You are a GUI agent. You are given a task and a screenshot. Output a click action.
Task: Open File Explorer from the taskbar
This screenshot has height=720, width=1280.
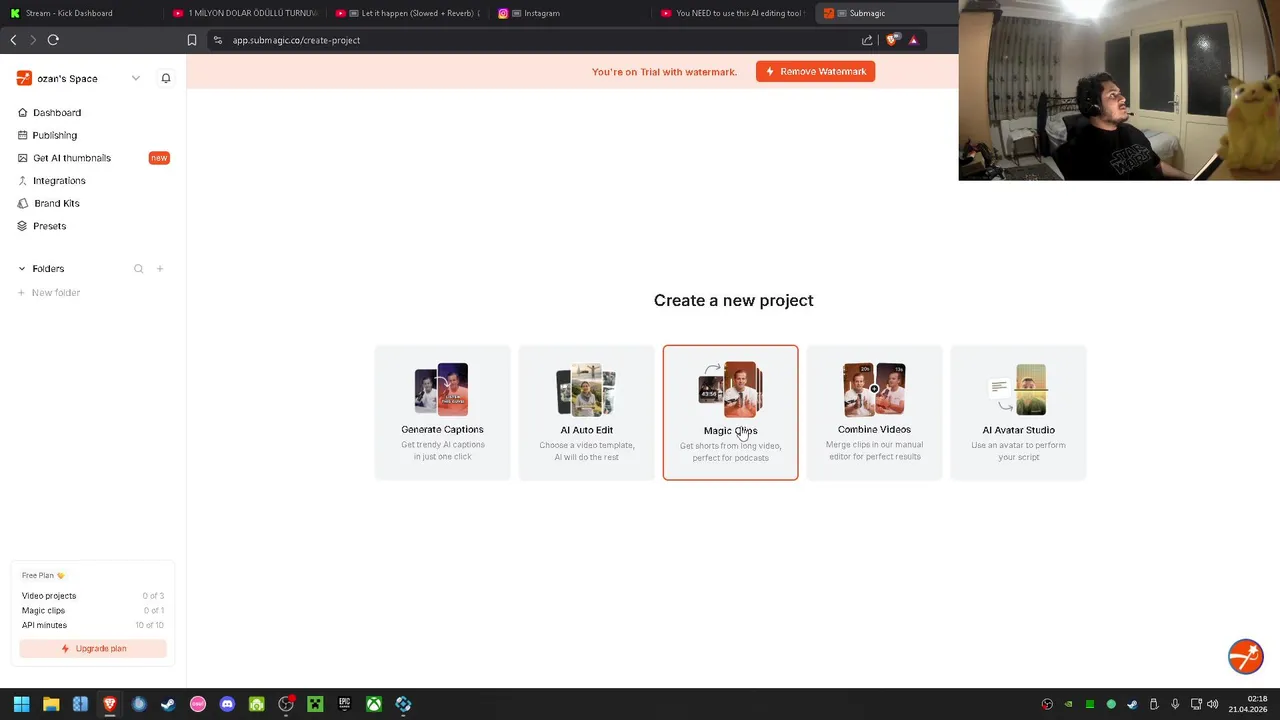[51, 704]
